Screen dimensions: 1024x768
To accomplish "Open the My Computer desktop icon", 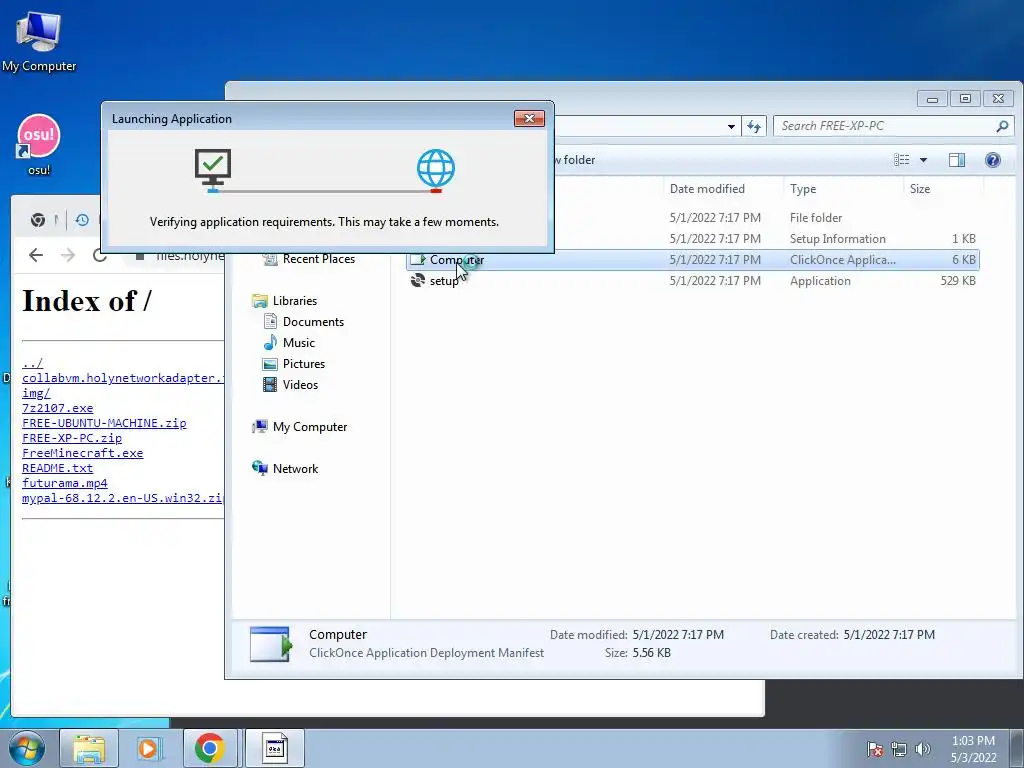I will tap(39, 39).
